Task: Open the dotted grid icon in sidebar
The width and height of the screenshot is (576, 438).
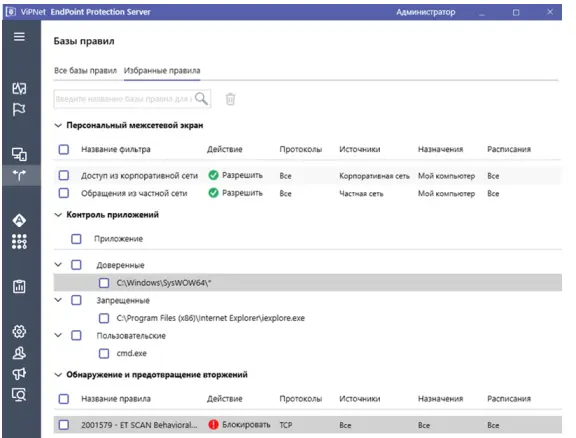Action: [x=19, y=242]
